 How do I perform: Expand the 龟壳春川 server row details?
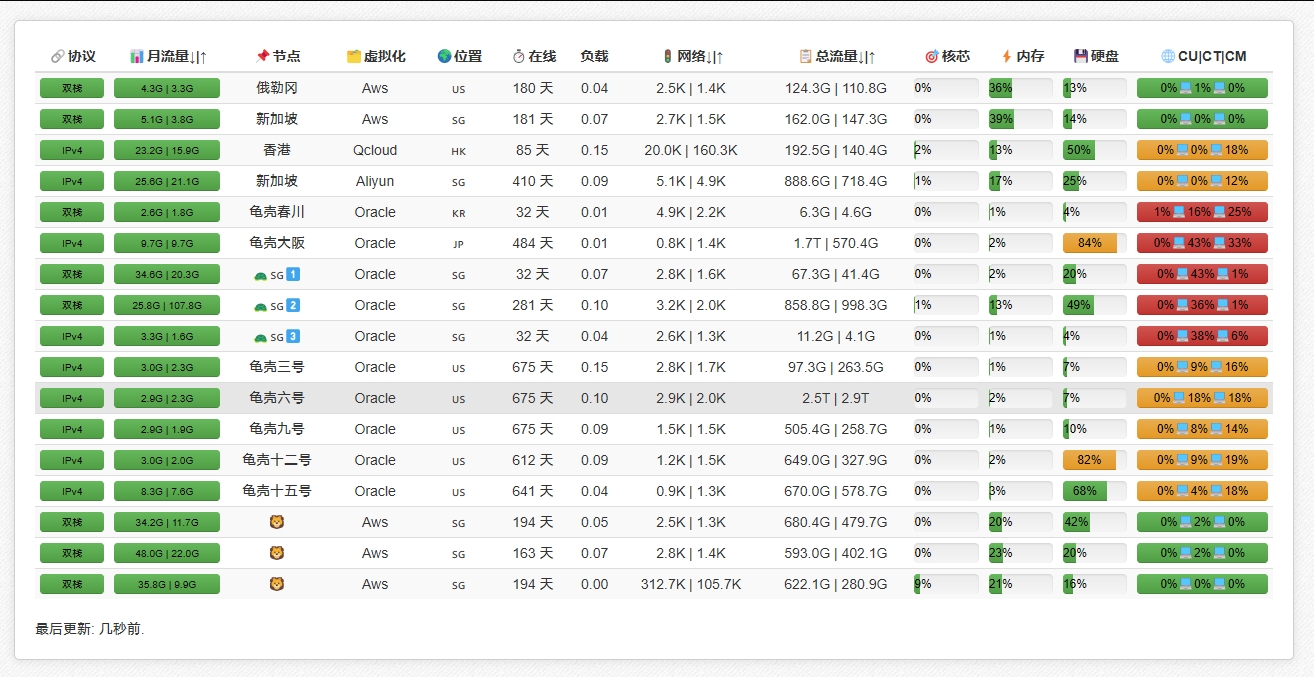(277, 212)
